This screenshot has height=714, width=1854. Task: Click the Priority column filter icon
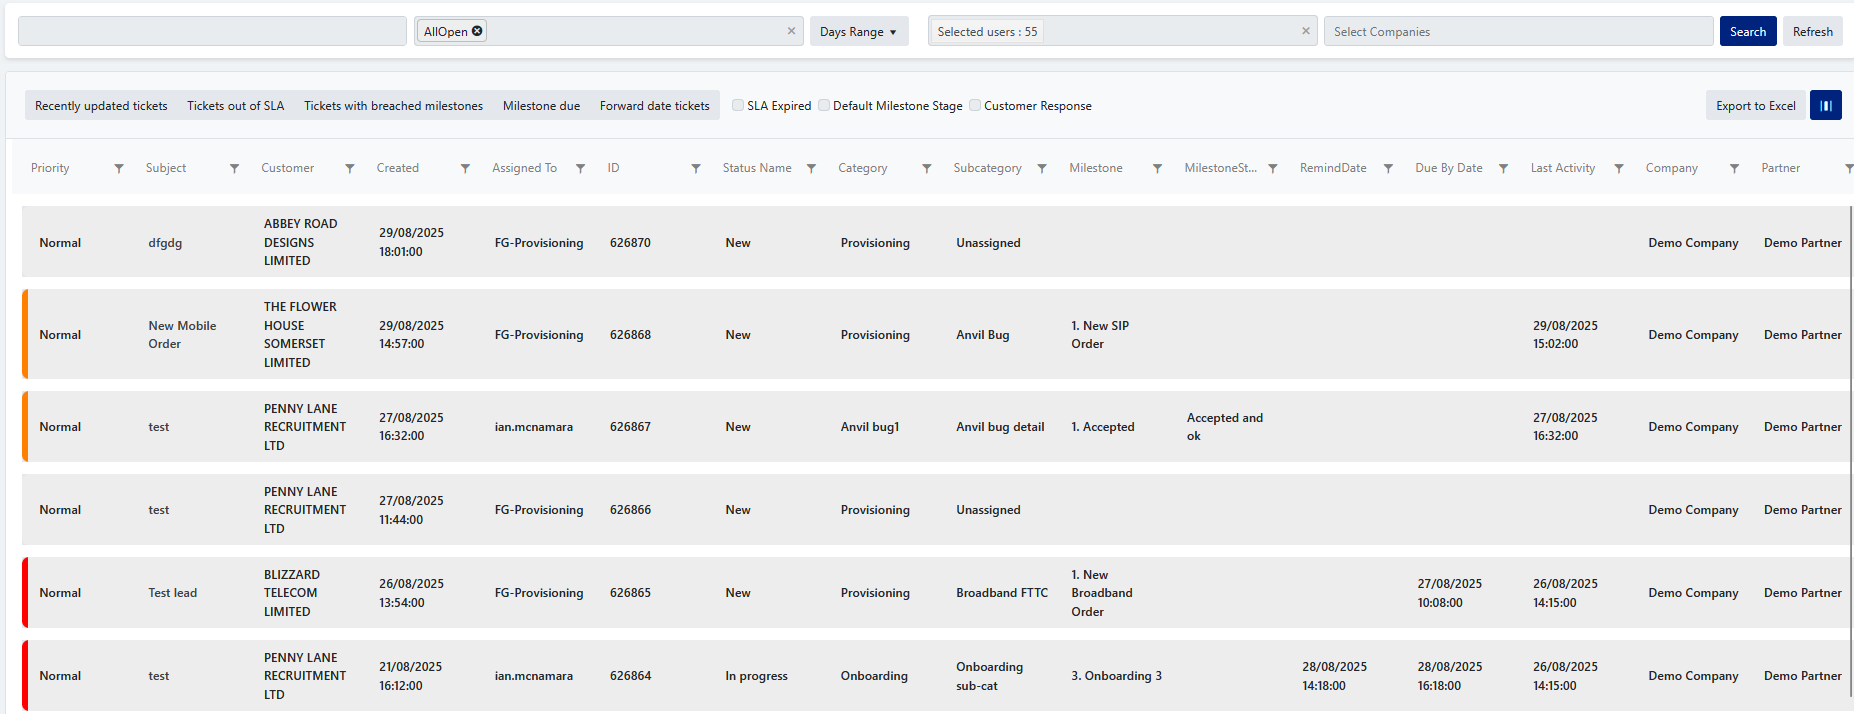click(x=119, y=169)
